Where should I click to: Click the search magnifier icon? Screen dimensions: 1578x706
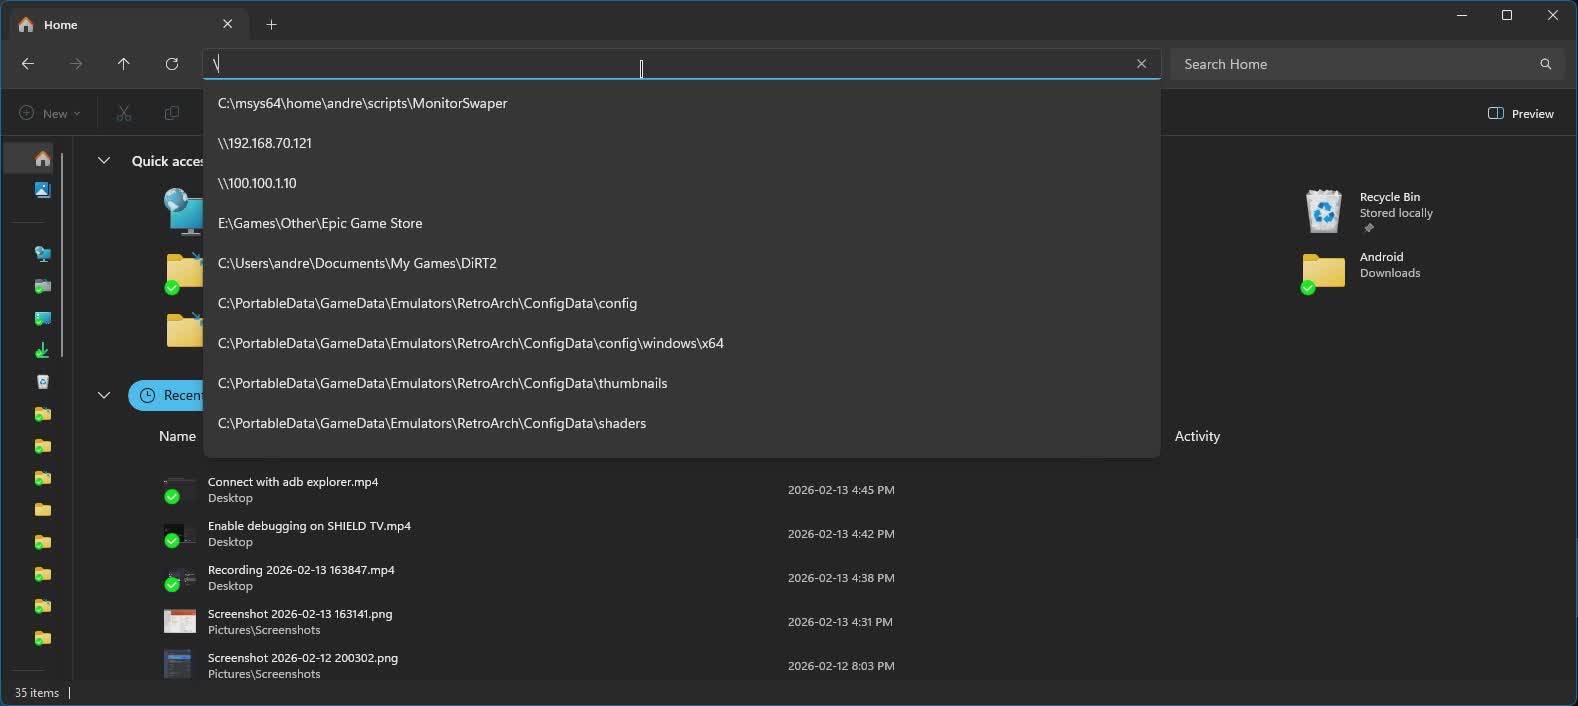coord(1545,64)
